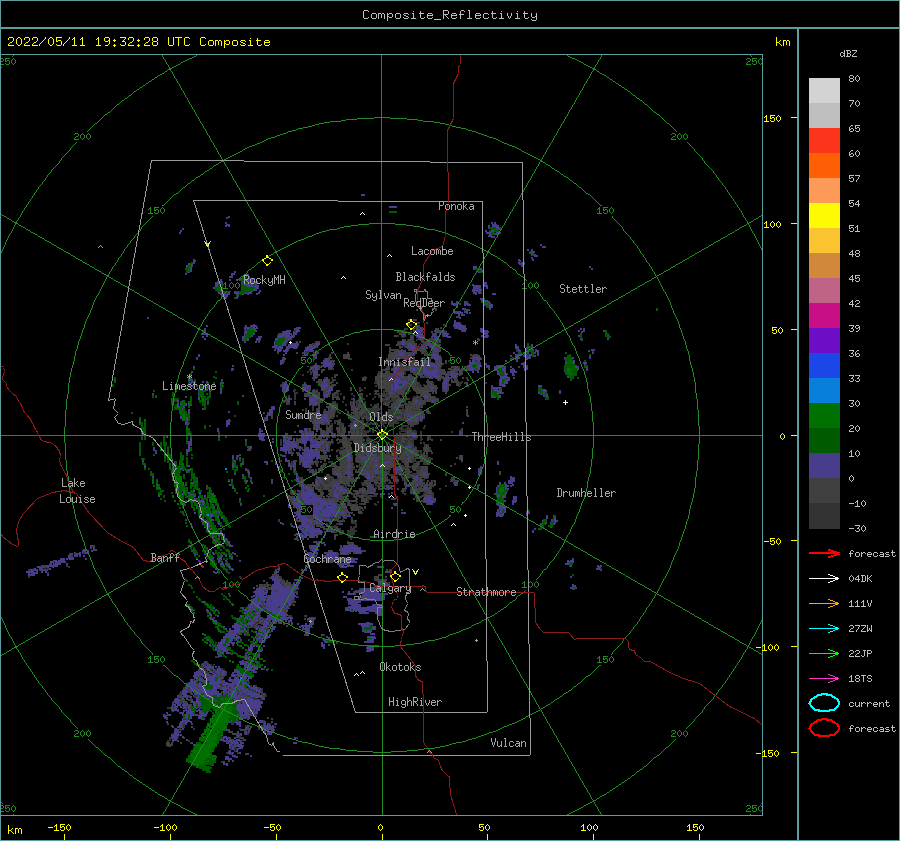
Task: Click the Banff label
Action: point(165,557)
